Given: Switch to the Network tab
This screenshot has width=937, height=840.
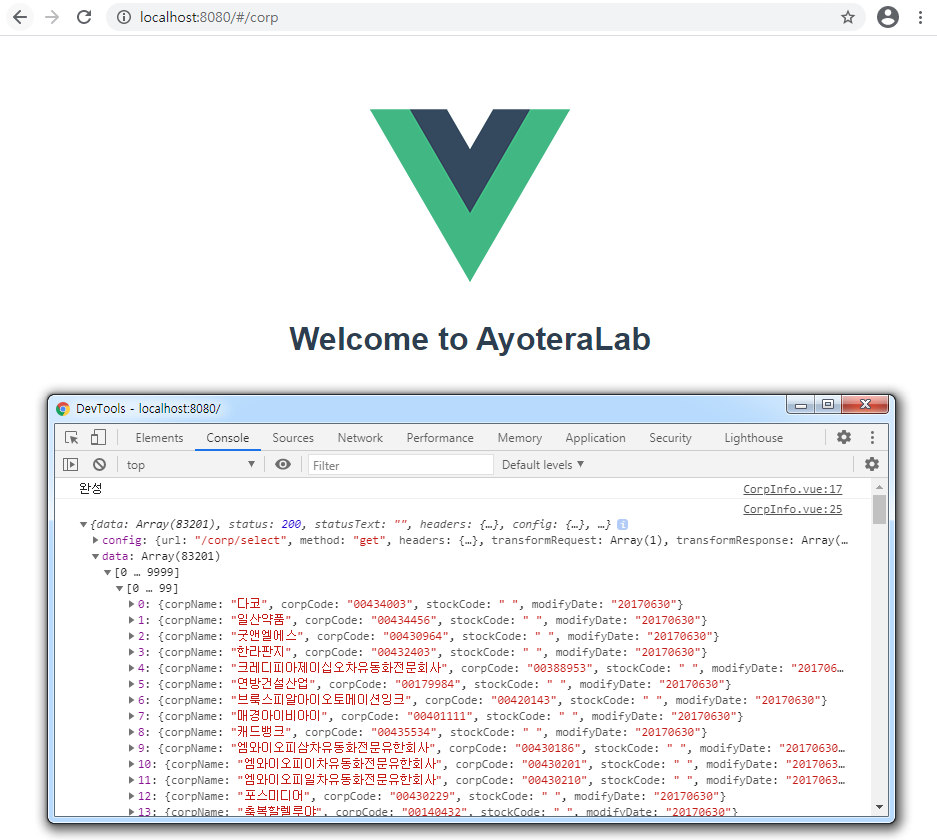Looking at the screenshot, I should [360, 438].
